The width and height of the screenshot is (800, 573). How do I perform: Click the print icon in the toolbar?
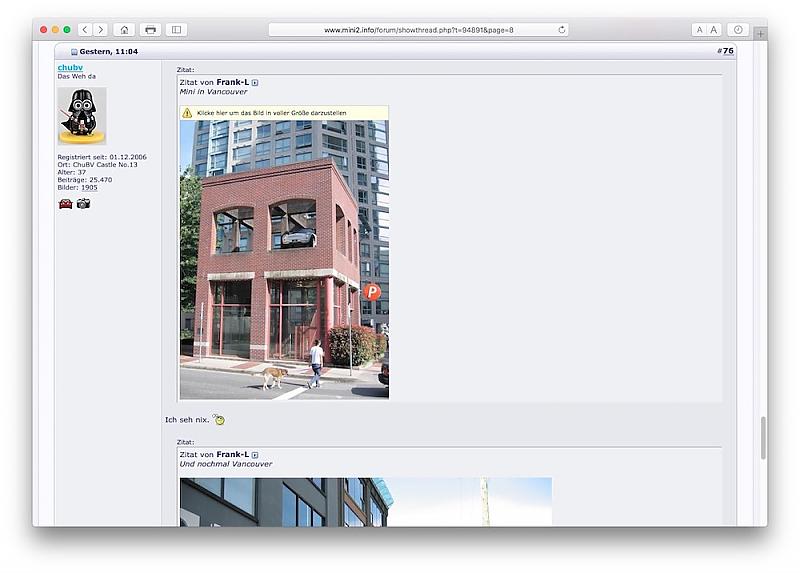(x=150, y=30)
